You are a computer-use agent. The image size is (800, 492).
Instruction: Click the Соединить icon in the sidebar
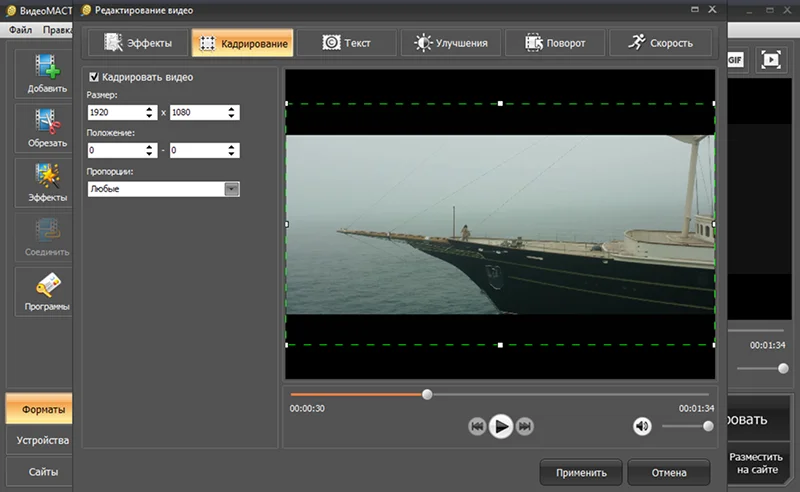pyautogui.click(x=47, y=231)
